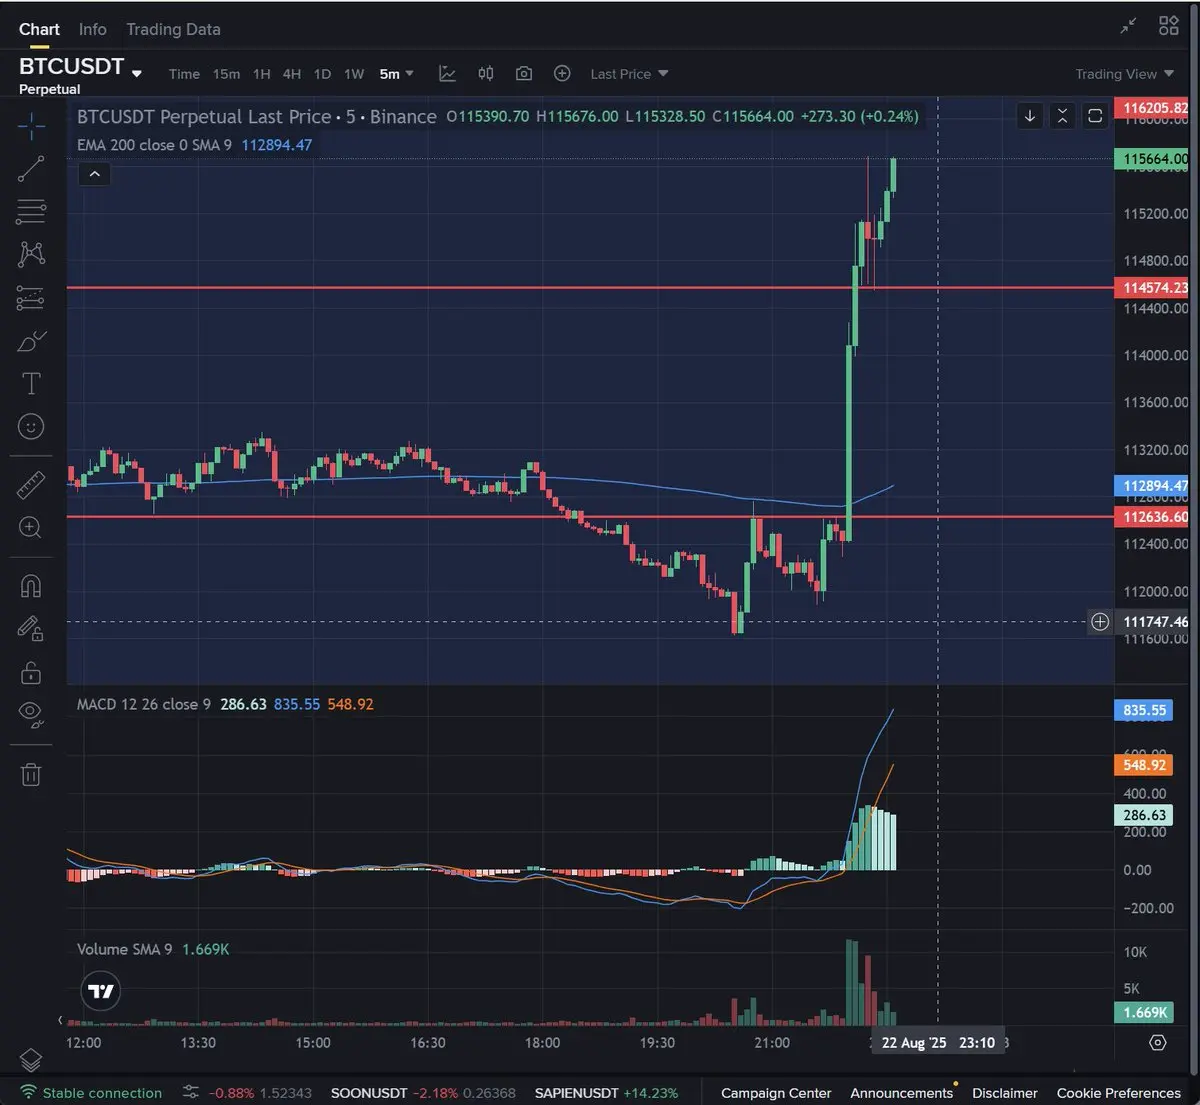The height and width of the screenshot is (1105, 1200).
Task: Open the emoji icons tool
Action: (x=31, y=427)
